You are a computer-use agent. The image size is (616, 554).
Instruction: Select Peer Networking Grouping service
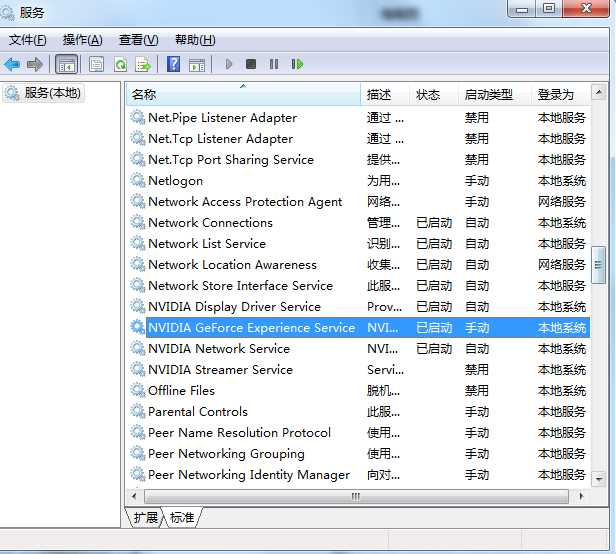[x=226, y=453]
